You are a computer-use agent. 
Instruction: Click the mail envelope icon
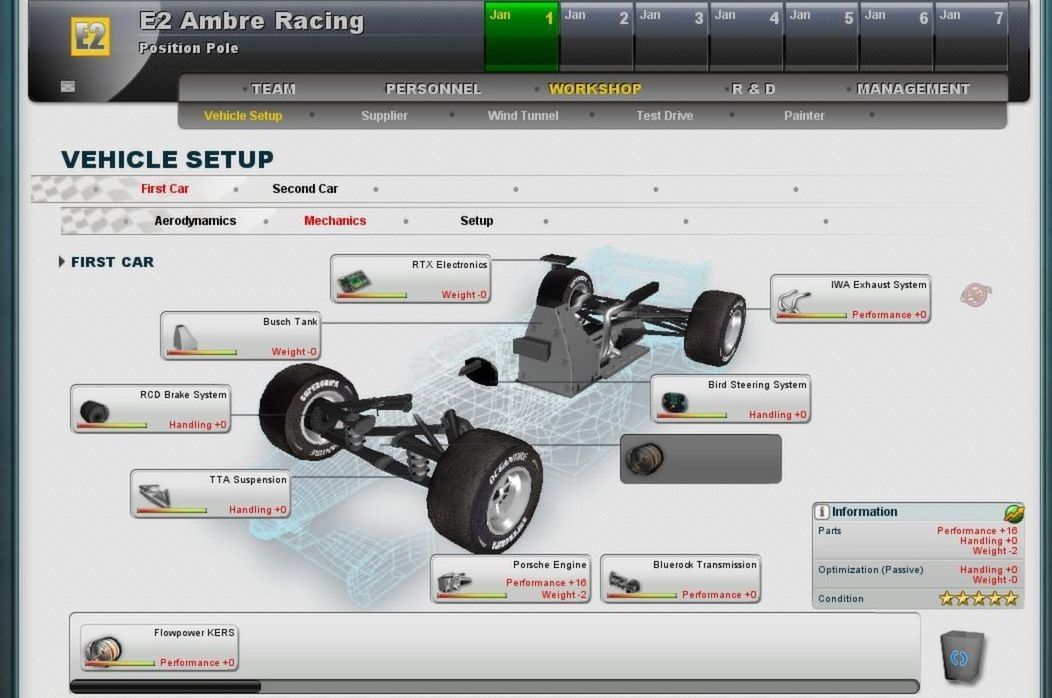point(67,87)
